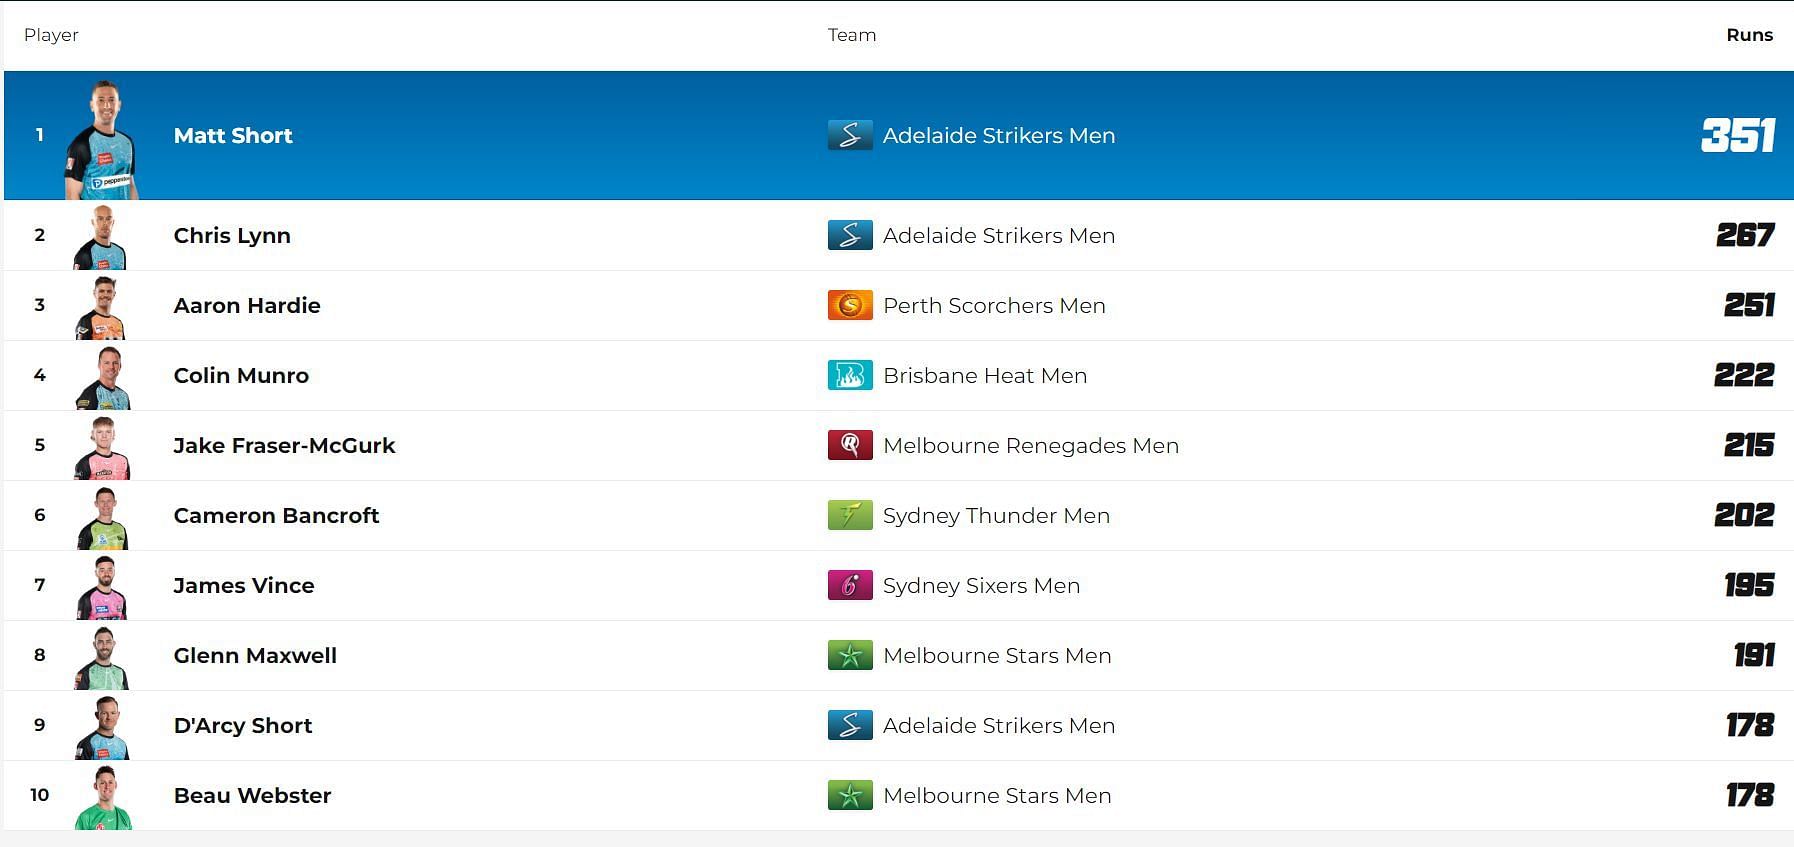Open D'Arcy Short's name link

coord(243,725)
